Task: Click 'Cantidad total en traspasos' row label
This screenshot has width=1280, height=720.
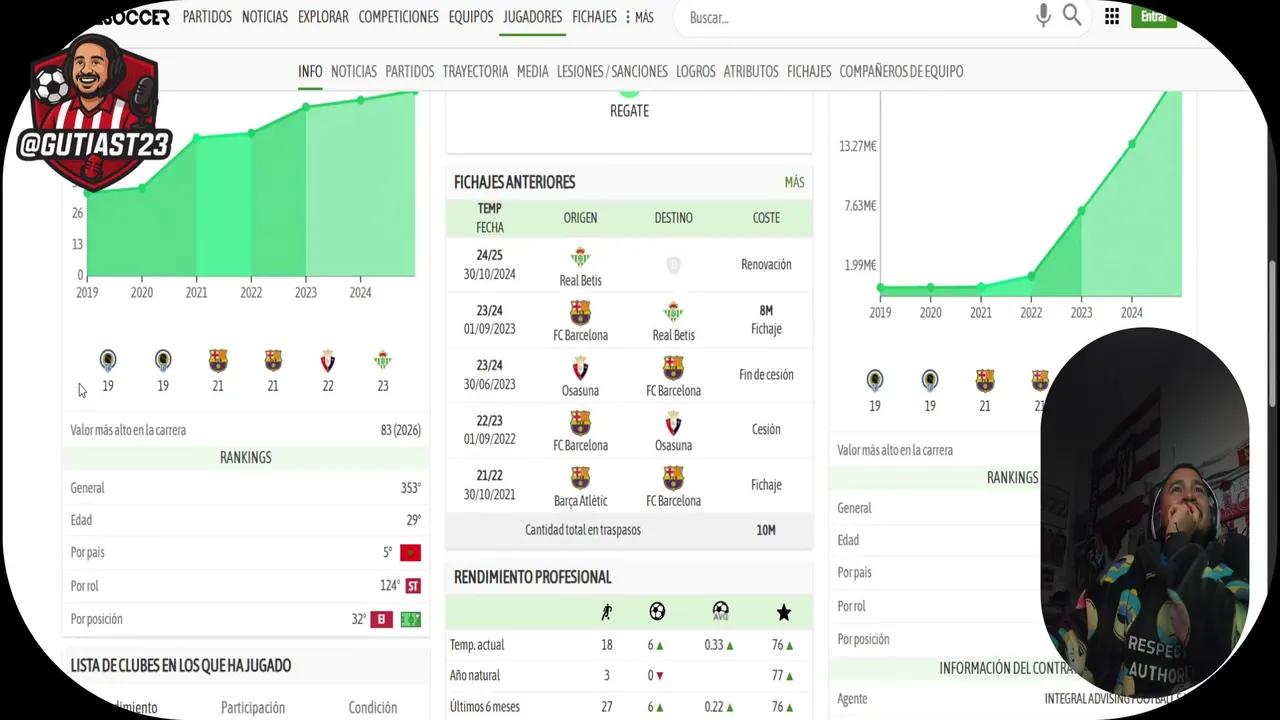Action: [x=583, y=530]
